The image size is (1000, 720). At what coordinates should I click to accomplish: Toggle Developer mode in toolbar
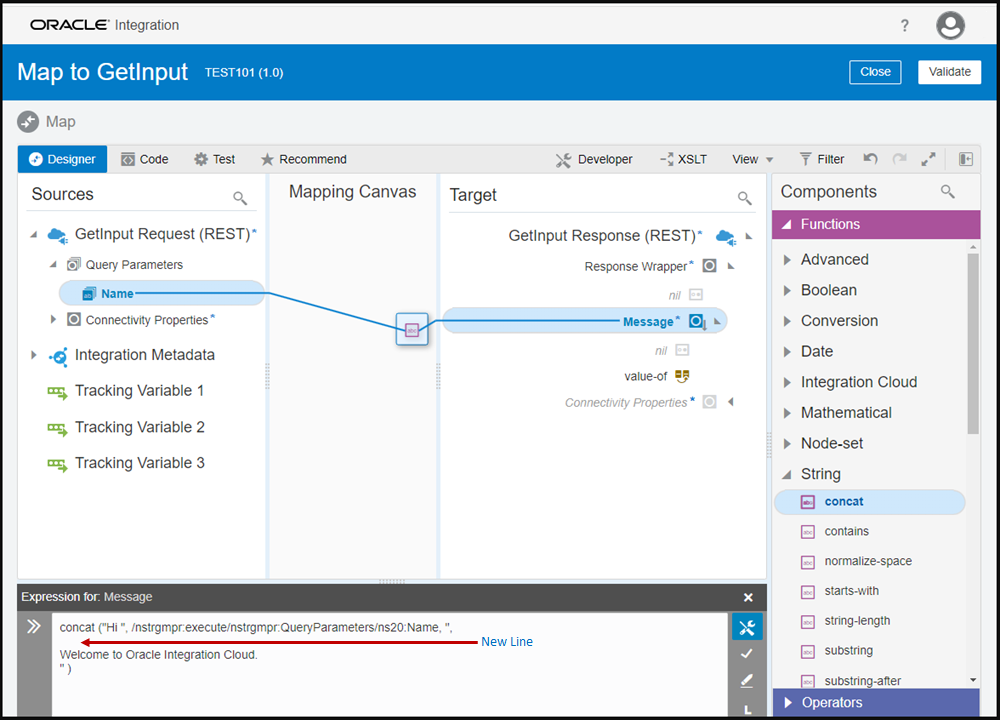[x=594, y=159]
